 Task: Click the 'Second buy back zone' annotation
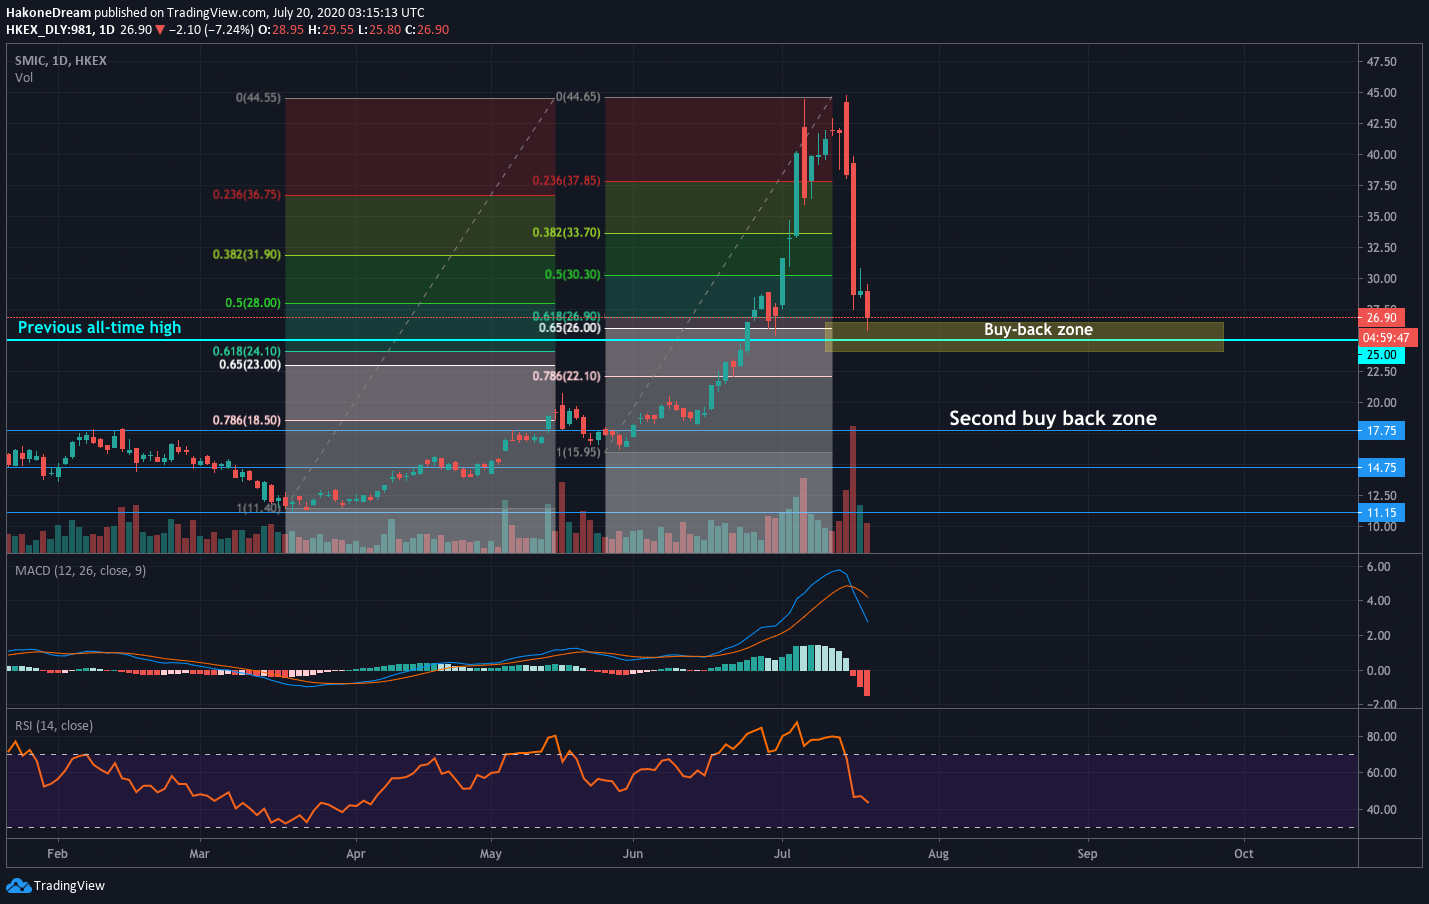tap(1052, 418)
